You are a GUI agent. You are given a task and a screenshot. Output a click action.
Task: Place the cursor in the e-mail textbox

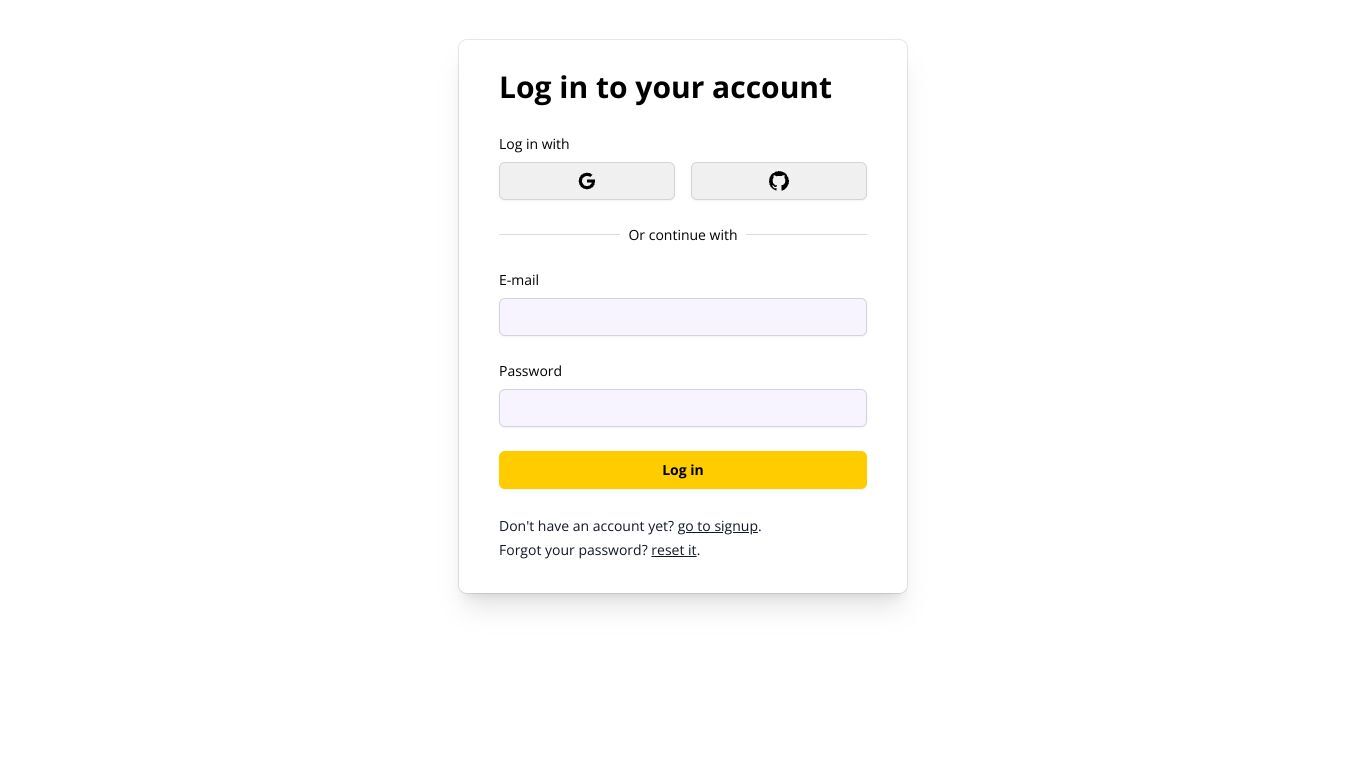click(x=683, y=317)
